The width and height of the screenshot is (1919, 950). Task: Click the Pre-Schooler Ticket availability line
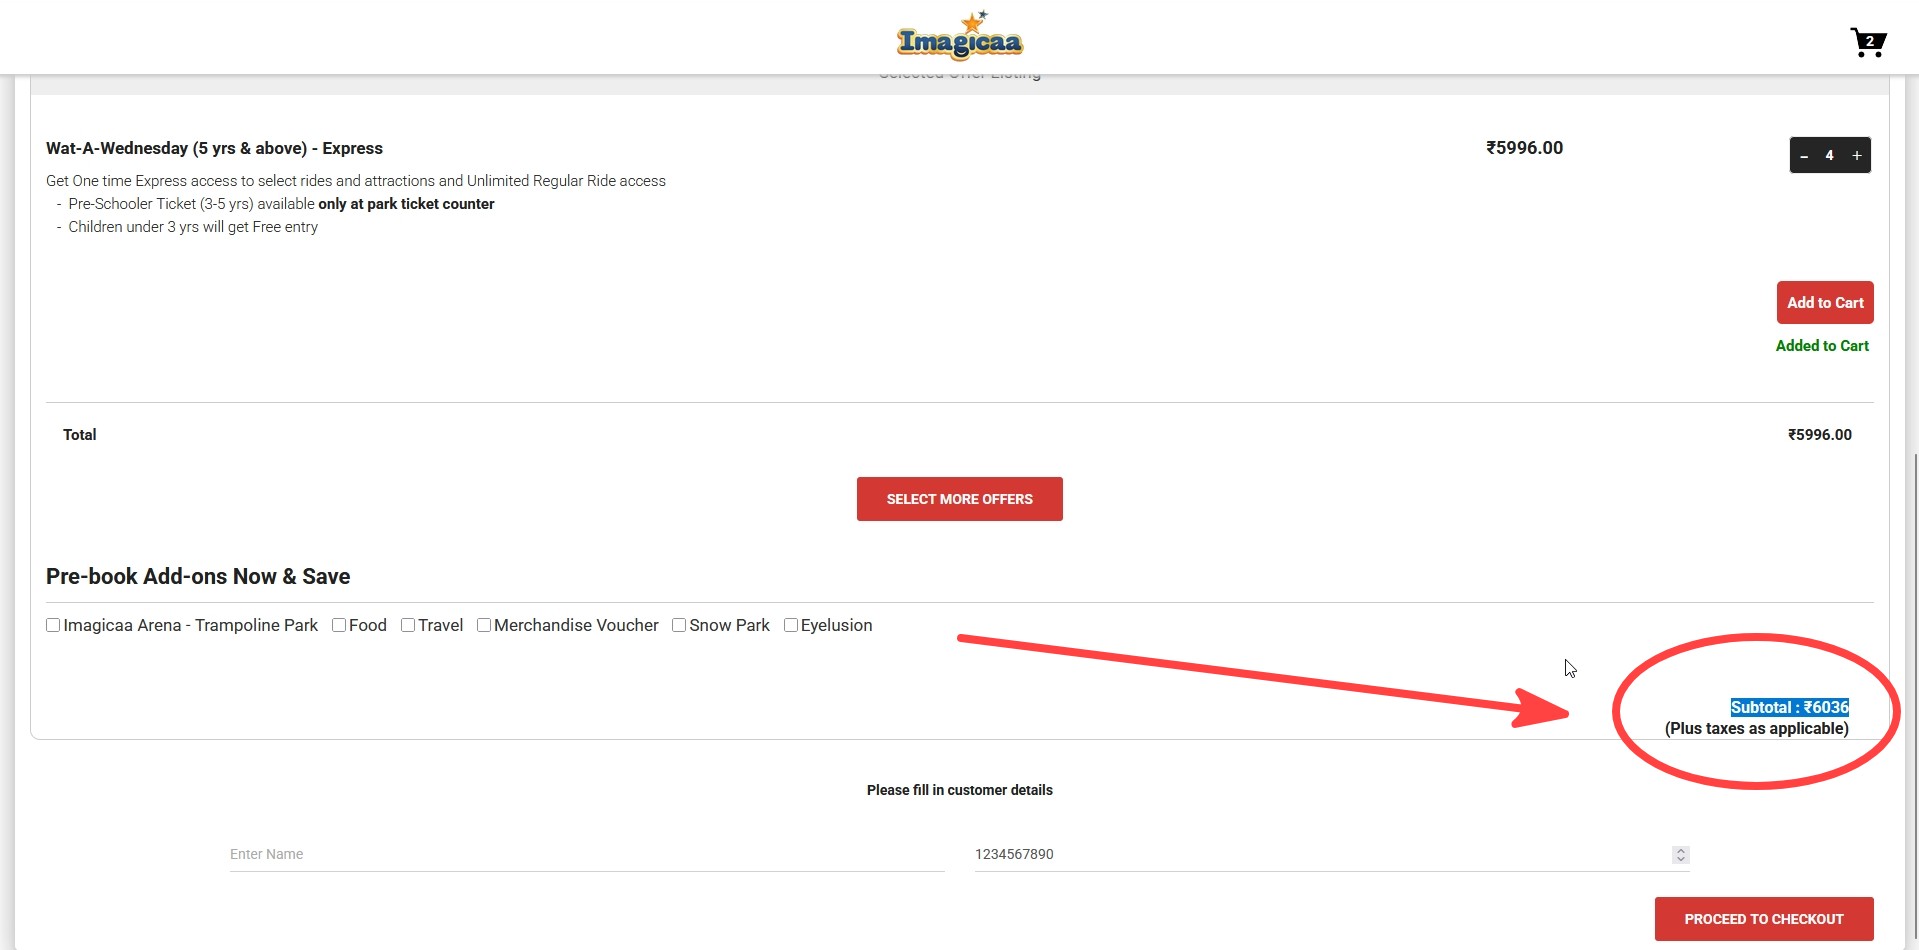[x=281, y=204]
